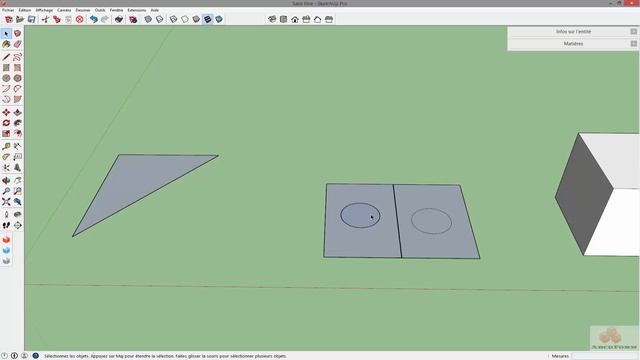Select the Zoom magnifier tool
The height and width of the screenshot is (360, 640).
click(x=6, y=191)
